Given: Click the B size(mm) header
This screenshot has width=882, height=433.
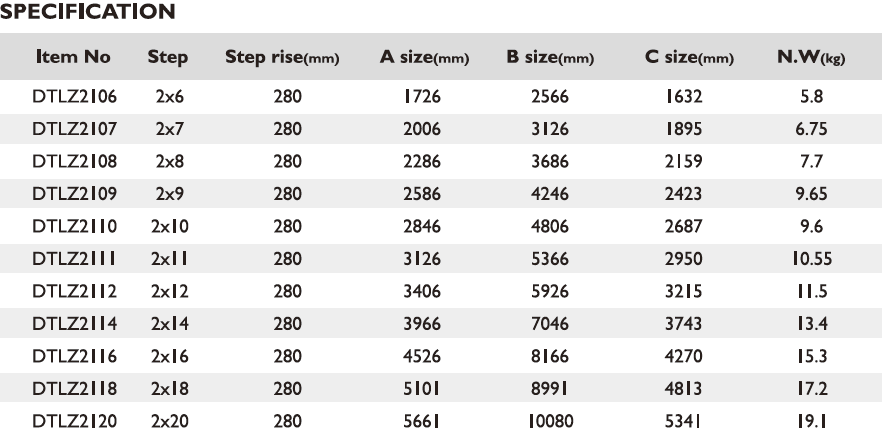Looking at the screenshot, I should click(550, 57).
